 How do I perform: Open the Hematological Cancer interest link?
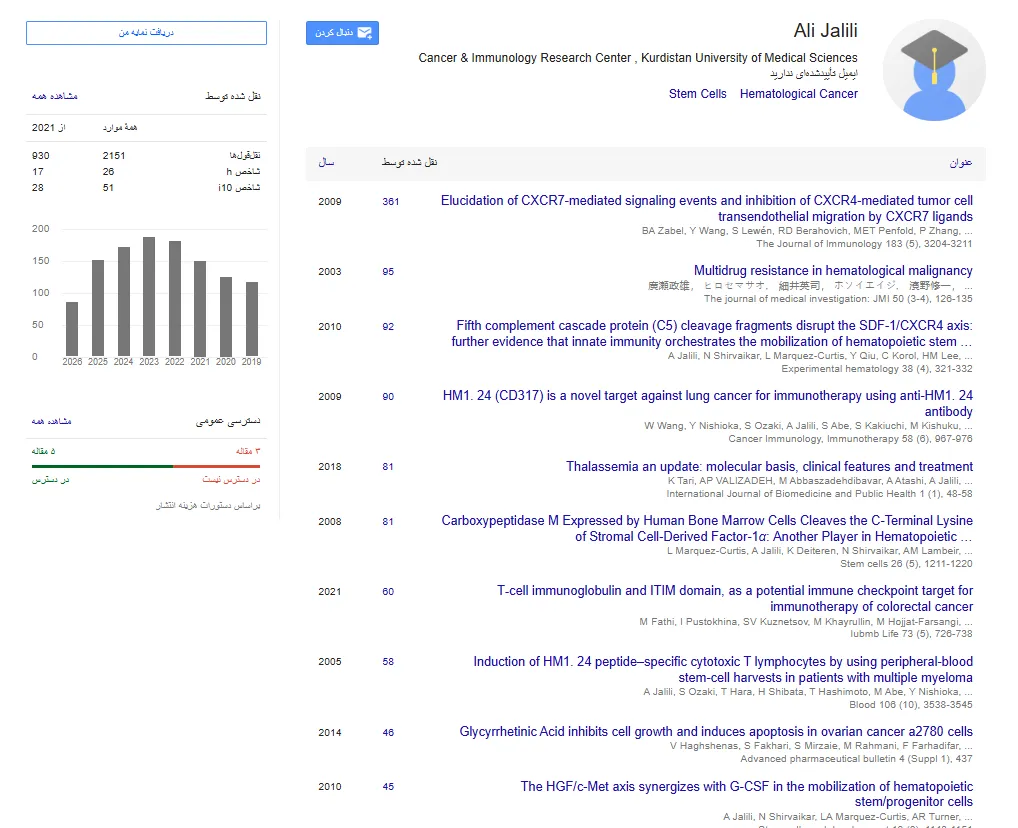[799, 94]
